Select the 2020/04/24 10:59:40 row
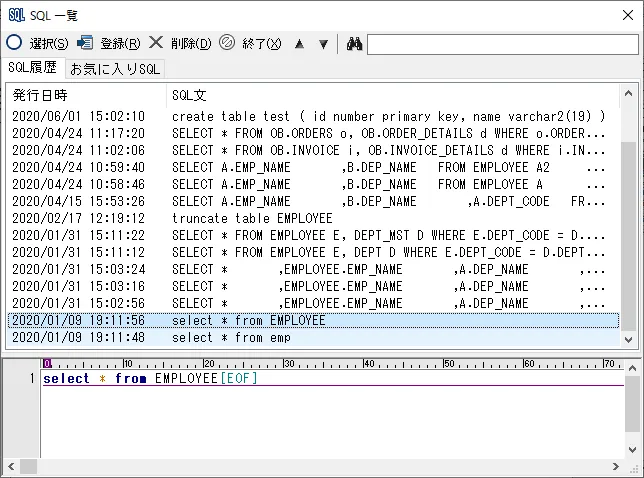 [x=313, y=167]
